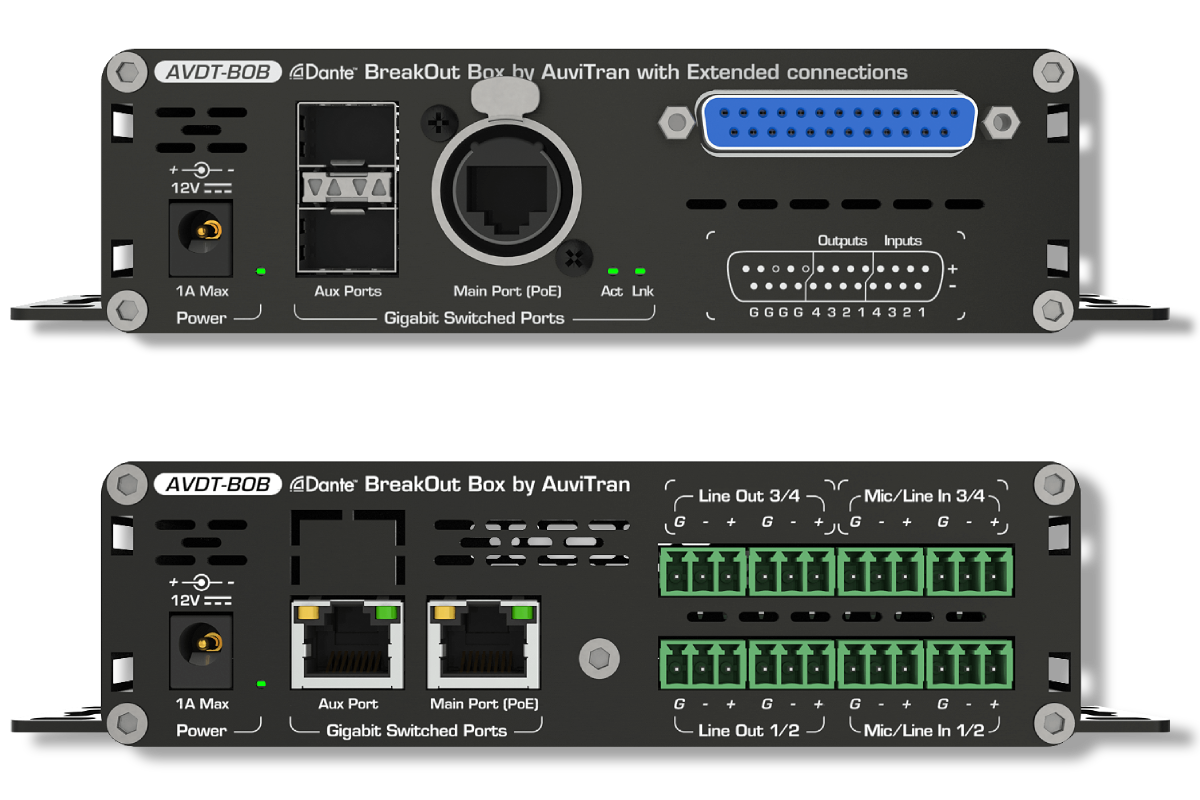Image resolution: width=1200 pixels, height=800 pixels.
Task: Click the AVDT-BOB badge on the lower unit
Action: coord(218,484)
